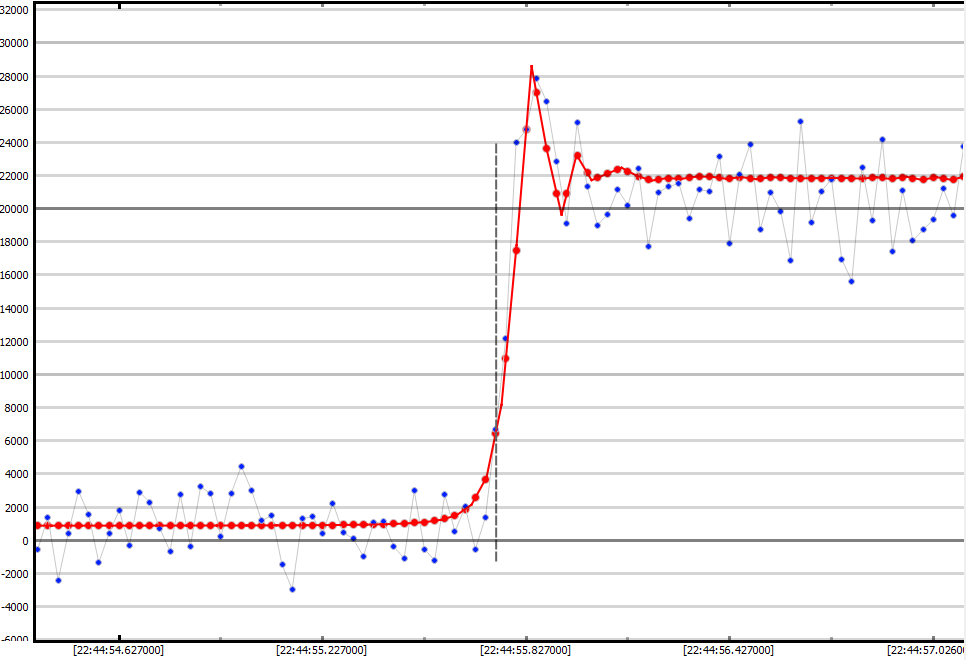Select the first red point at the left edge
The width and height of the screenshot is (966, 660).
pos(38,525)
